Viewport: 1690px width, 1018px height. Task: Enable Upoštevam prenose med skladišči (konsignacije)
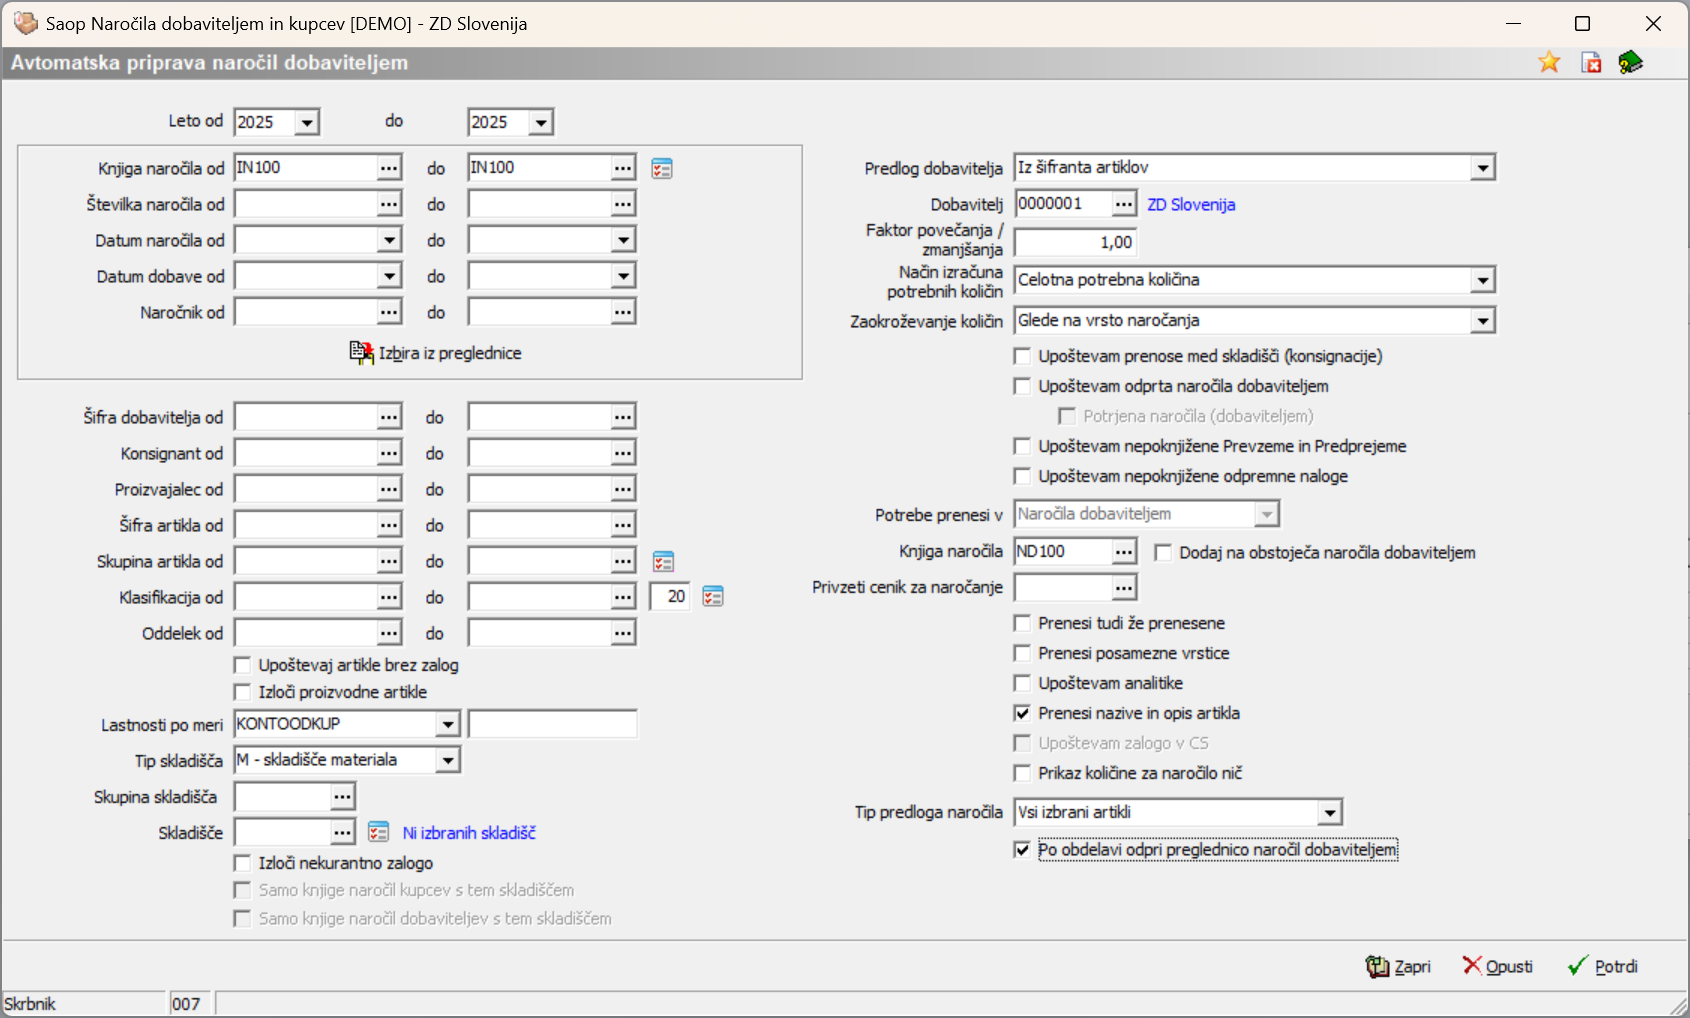(1022, 356)
